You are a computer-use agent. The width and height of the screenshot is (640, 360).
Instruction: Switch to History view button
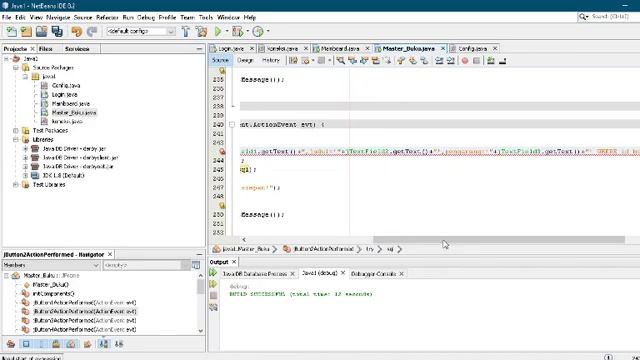coord(271,60)
